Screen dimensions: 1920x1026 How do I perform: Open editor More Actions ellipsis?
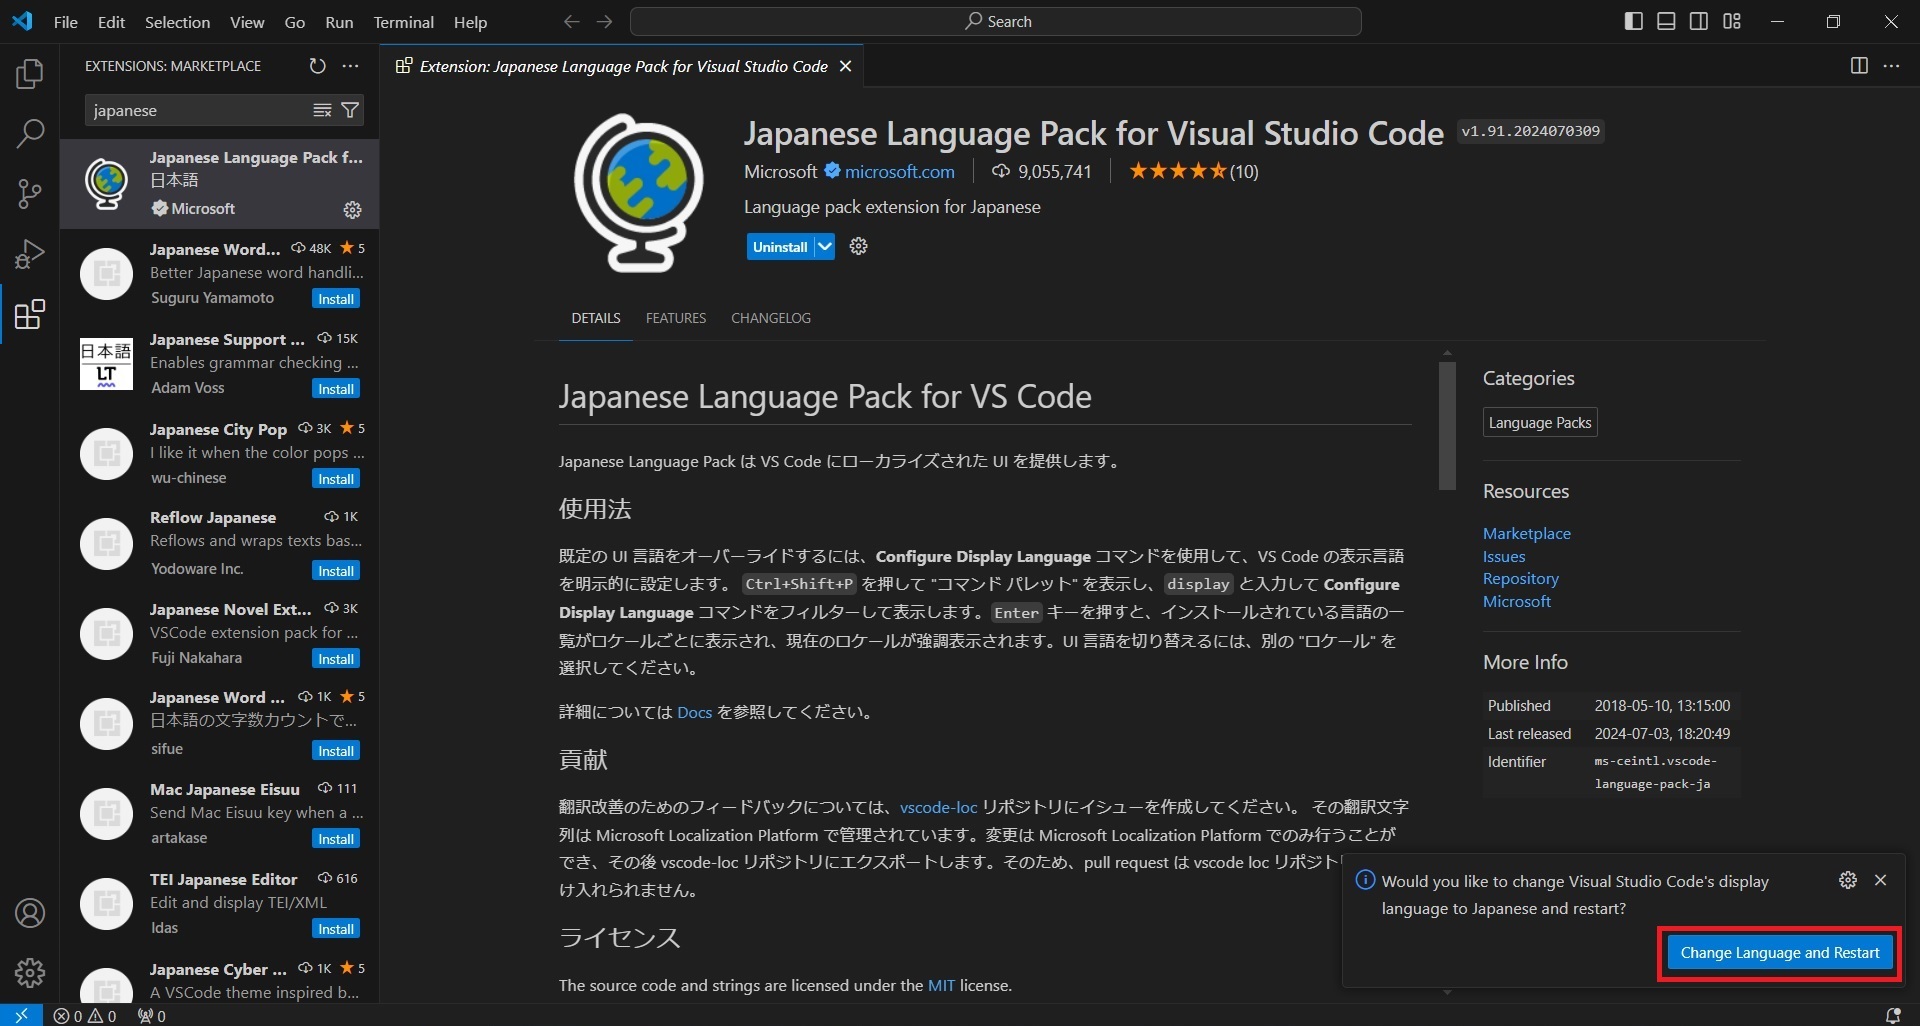1891,66
